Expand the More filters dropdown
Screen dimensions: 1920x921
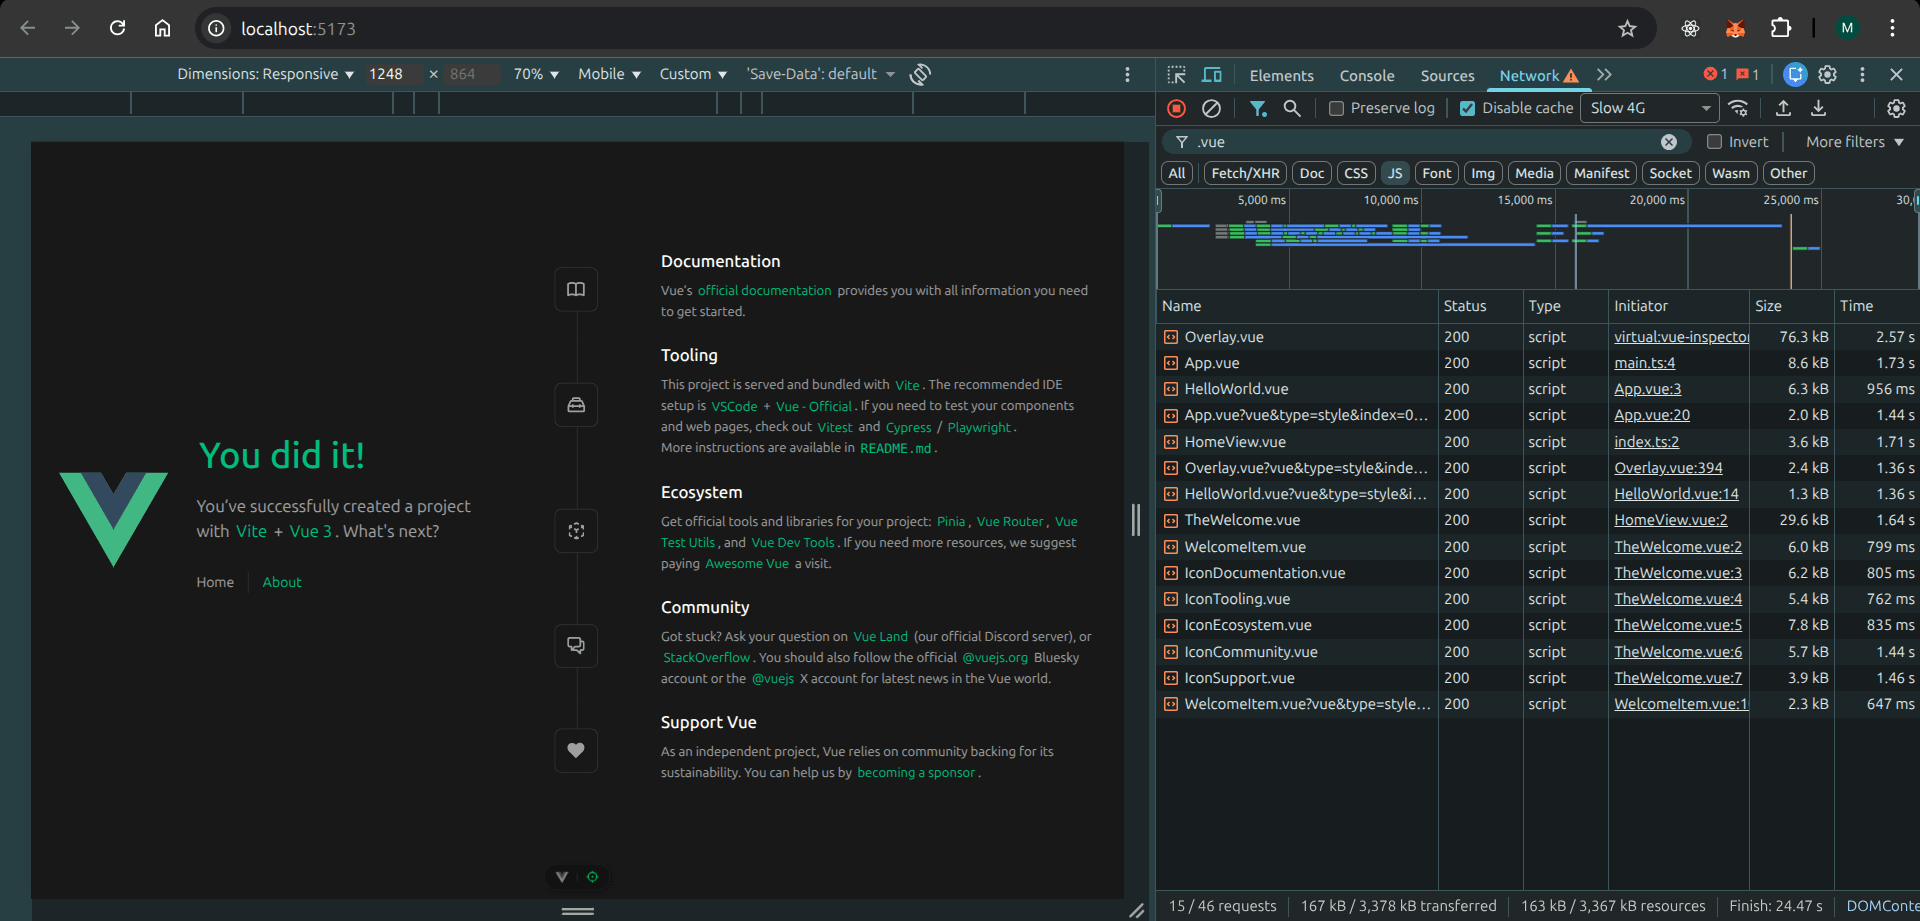click(x=1854, y=142)
